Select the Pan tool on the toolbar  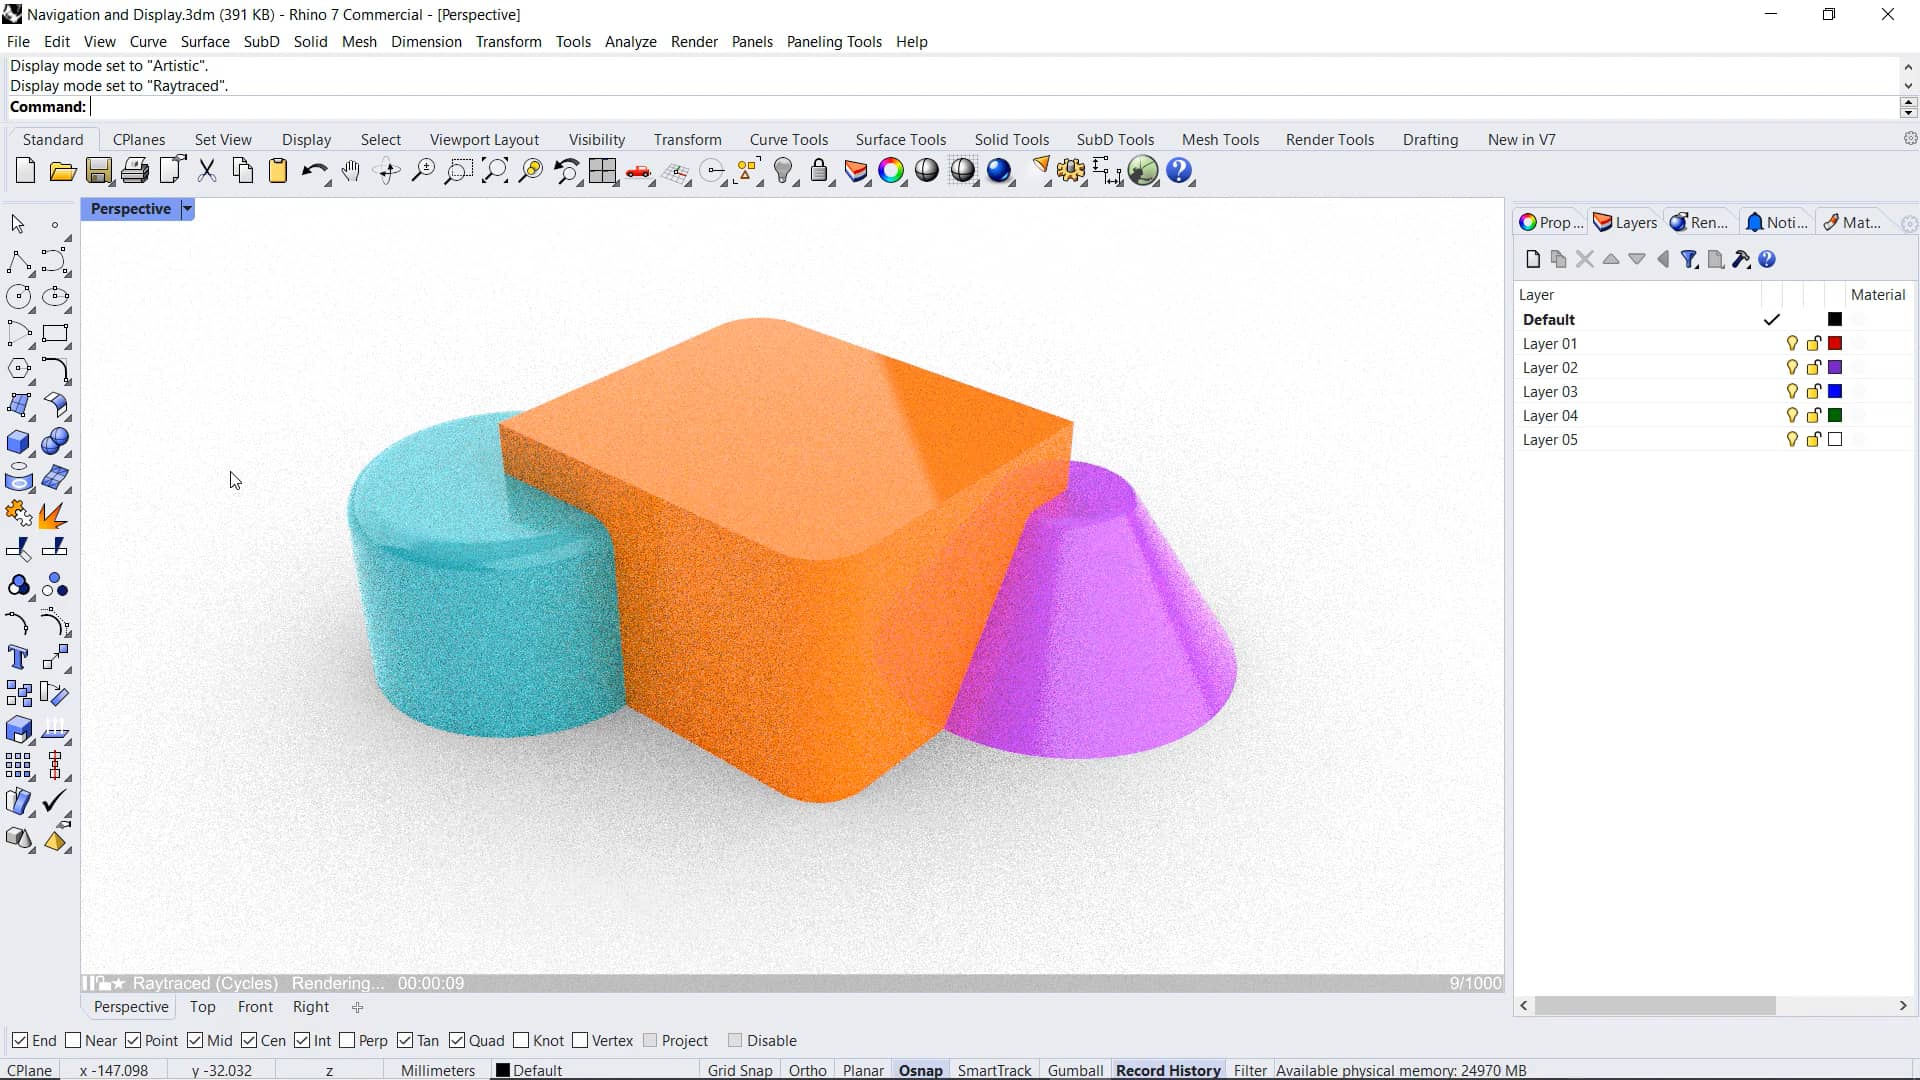point(351,171)
